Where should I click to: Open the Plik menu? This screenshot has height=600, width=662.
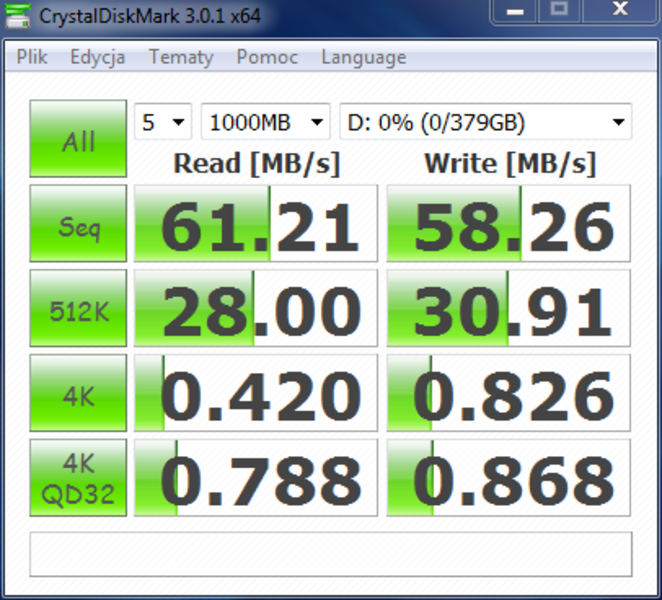click(x=32, y=57)
